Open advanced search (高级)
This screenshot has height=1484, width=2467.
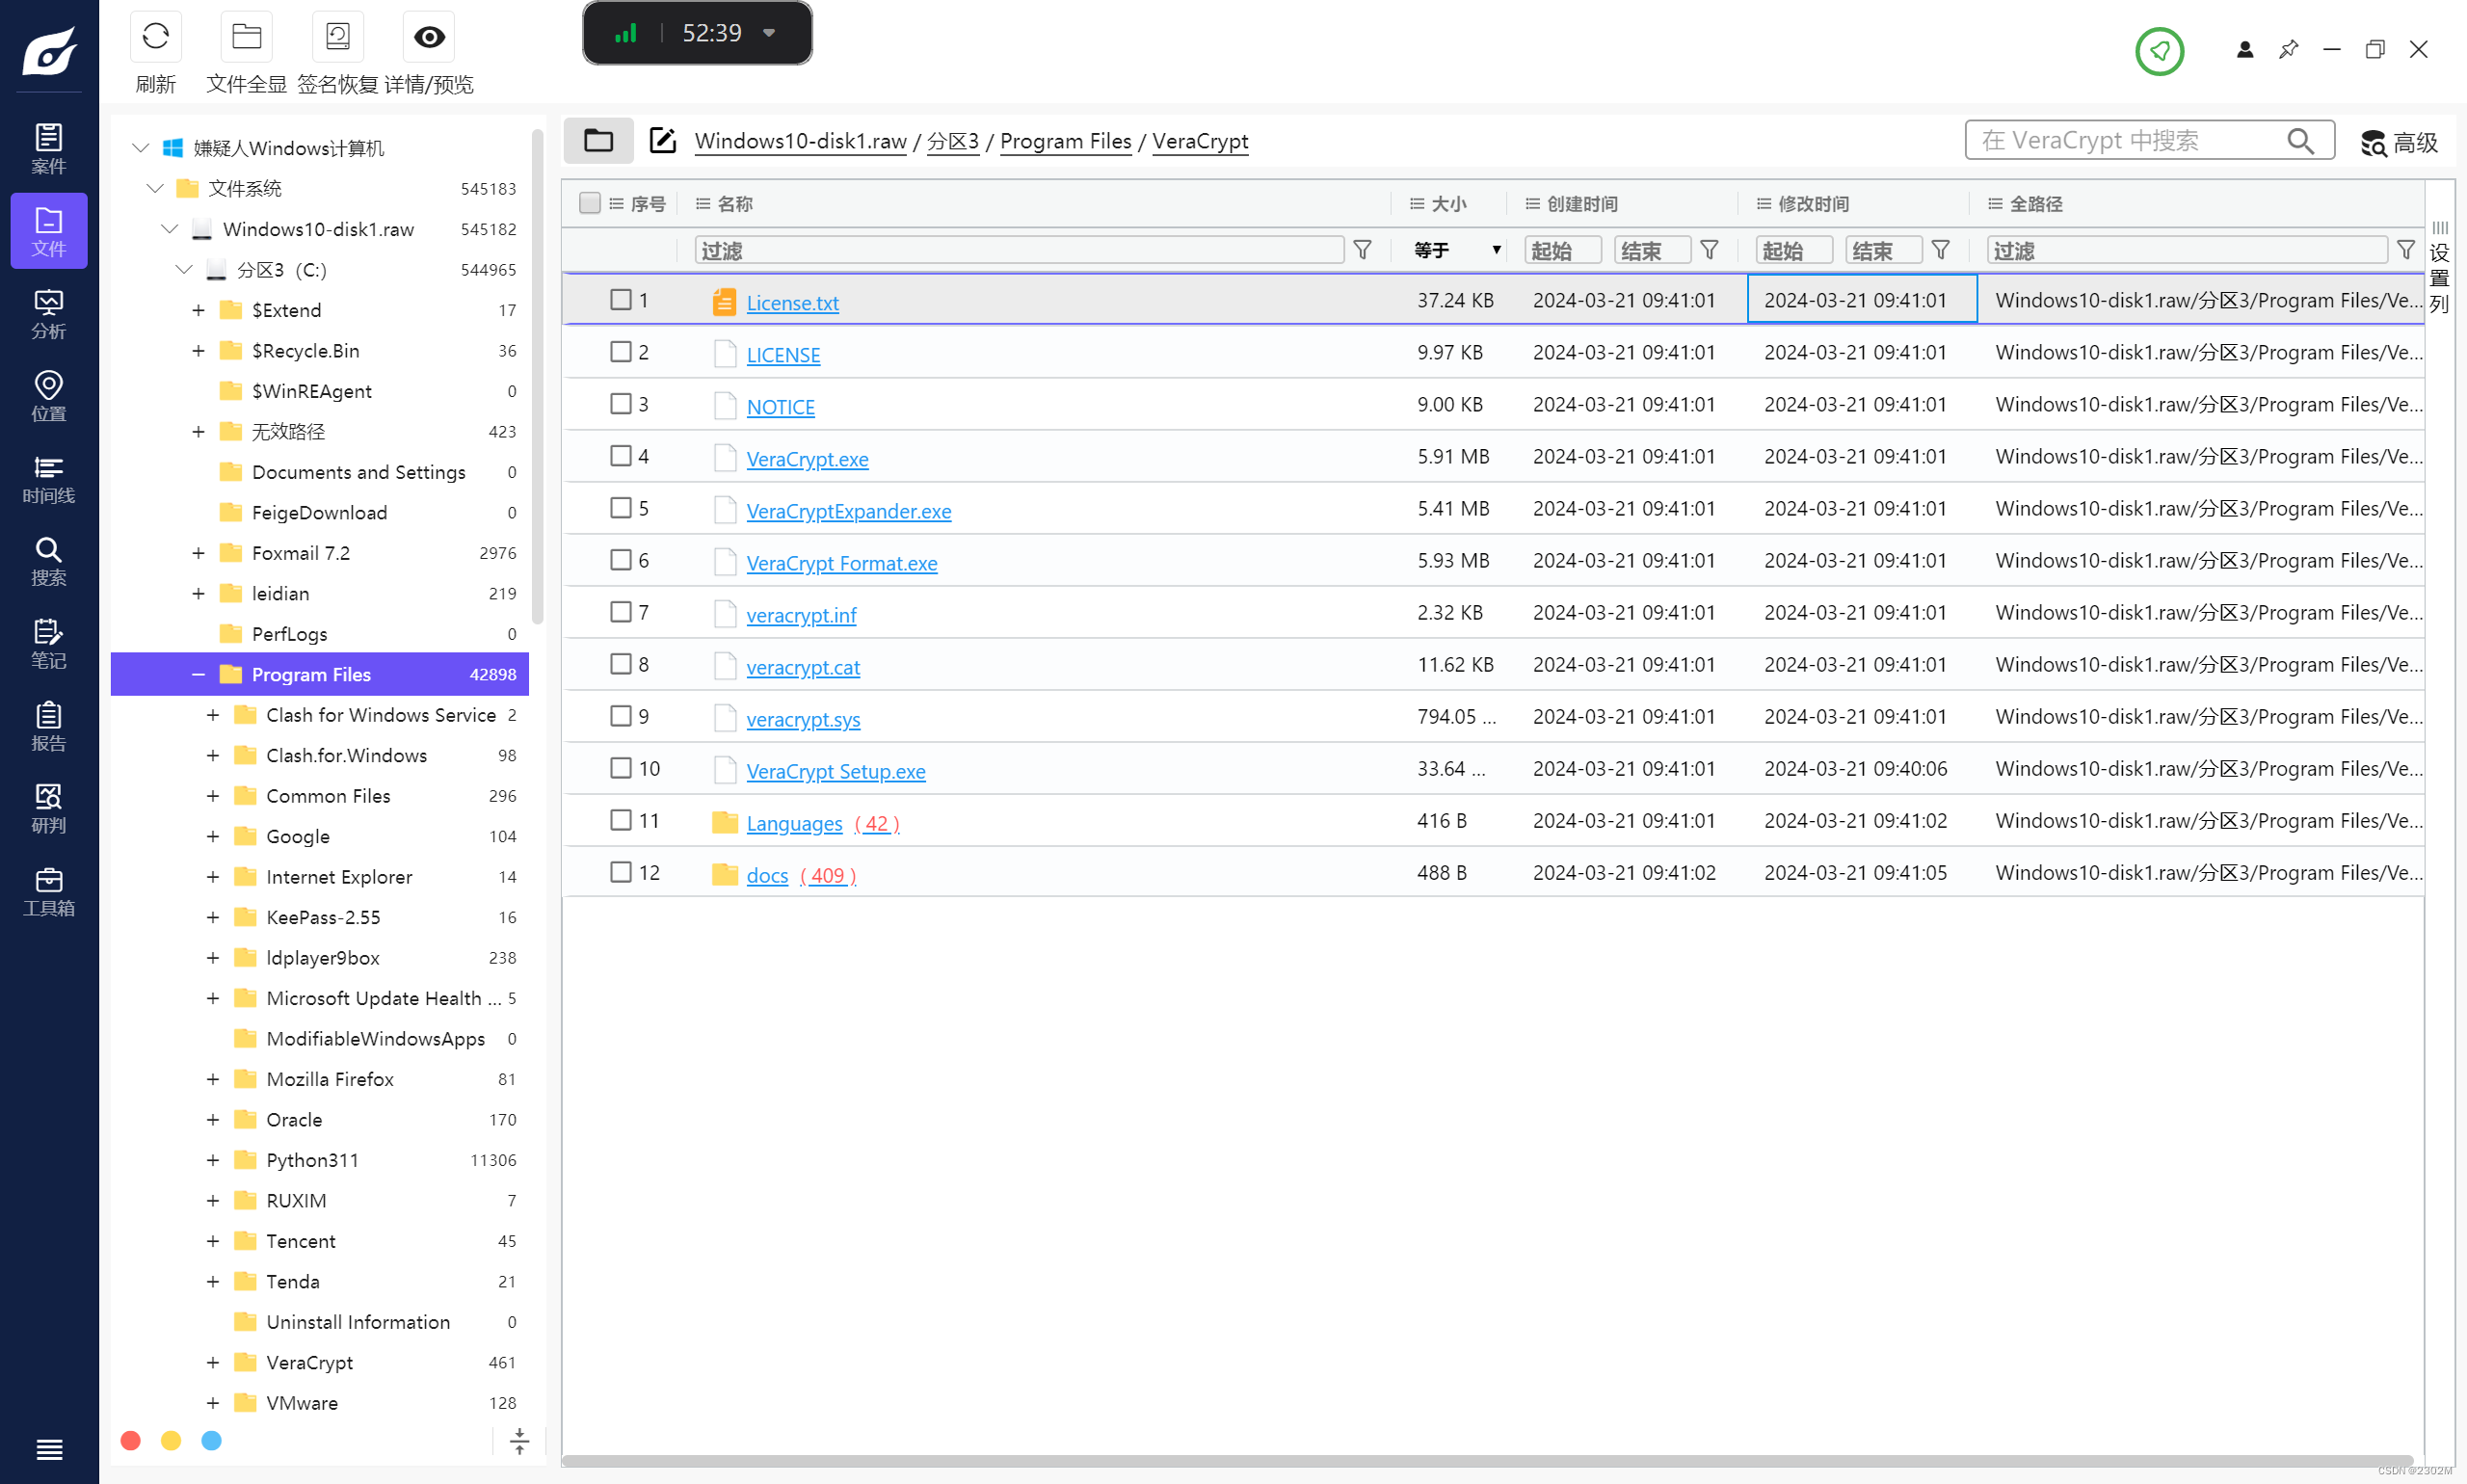tap(2398, 142)
